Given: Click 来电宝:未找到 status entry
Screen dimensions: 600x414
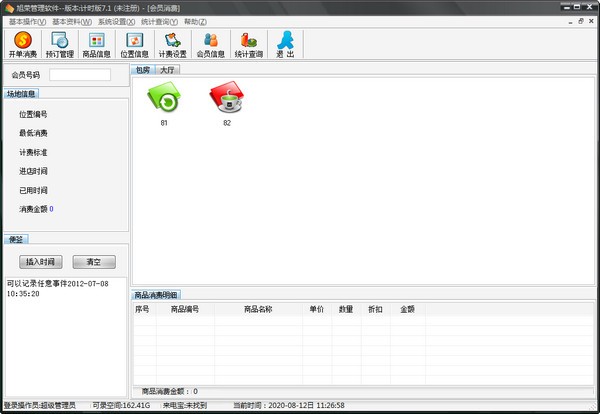Looking at the screenshot, I should (x=185, y=406).
